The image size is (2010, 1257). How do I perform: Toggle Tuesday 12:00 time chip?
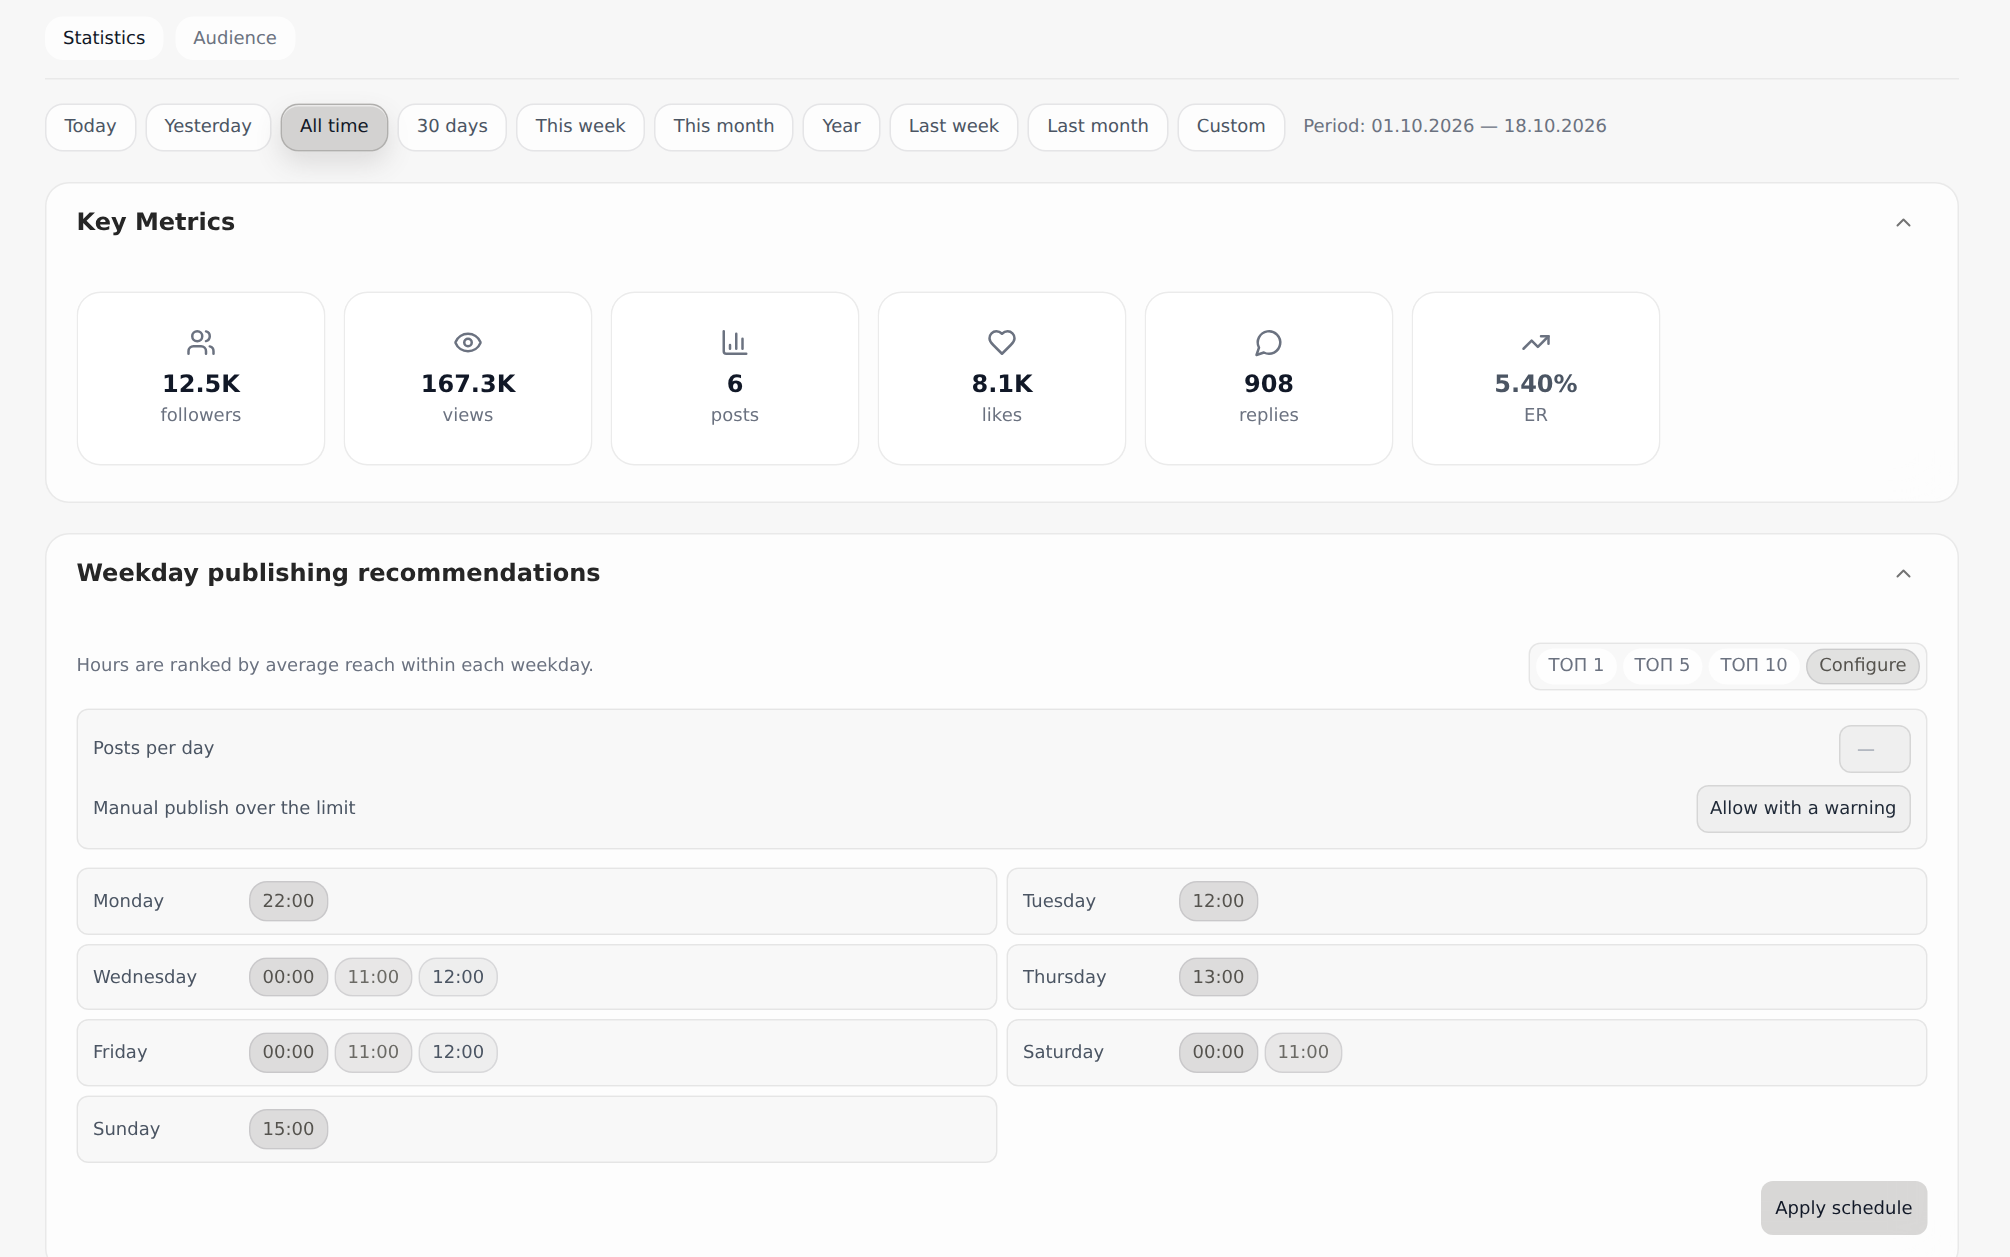pyautogui.click(x=1218, y=901)
